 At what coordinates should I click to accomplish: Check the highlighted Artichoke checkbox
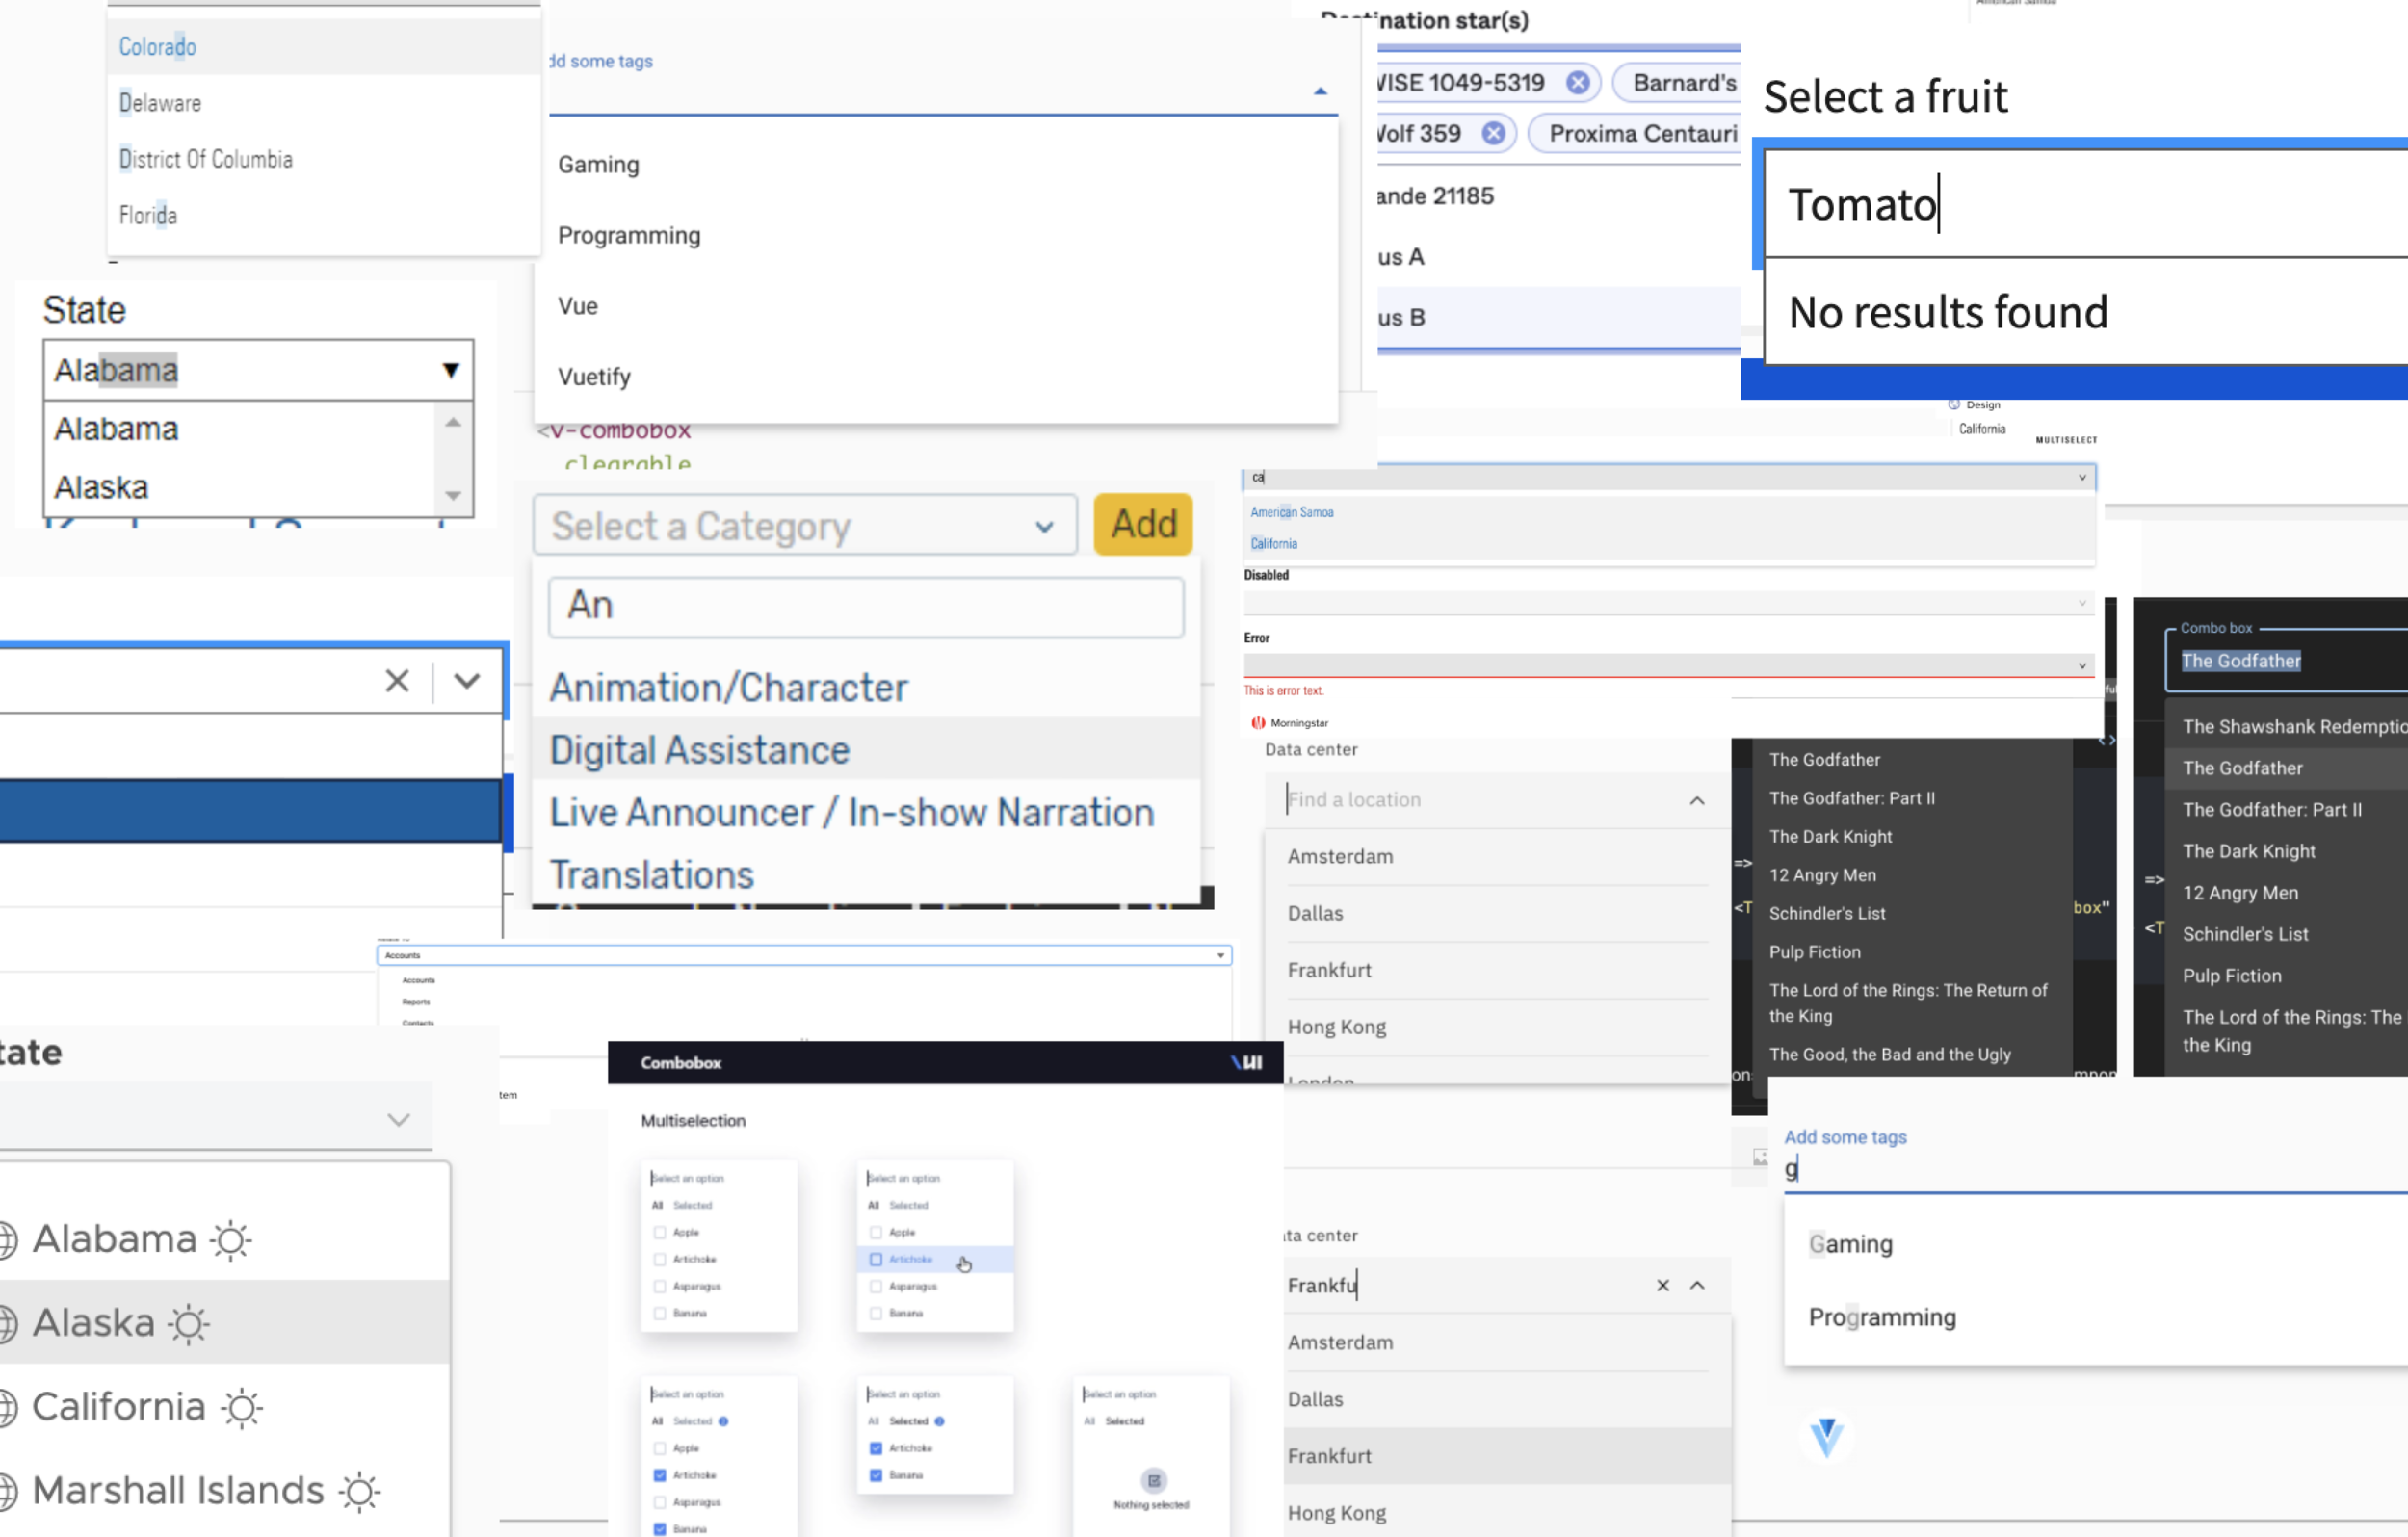[x=876, y=1260]
